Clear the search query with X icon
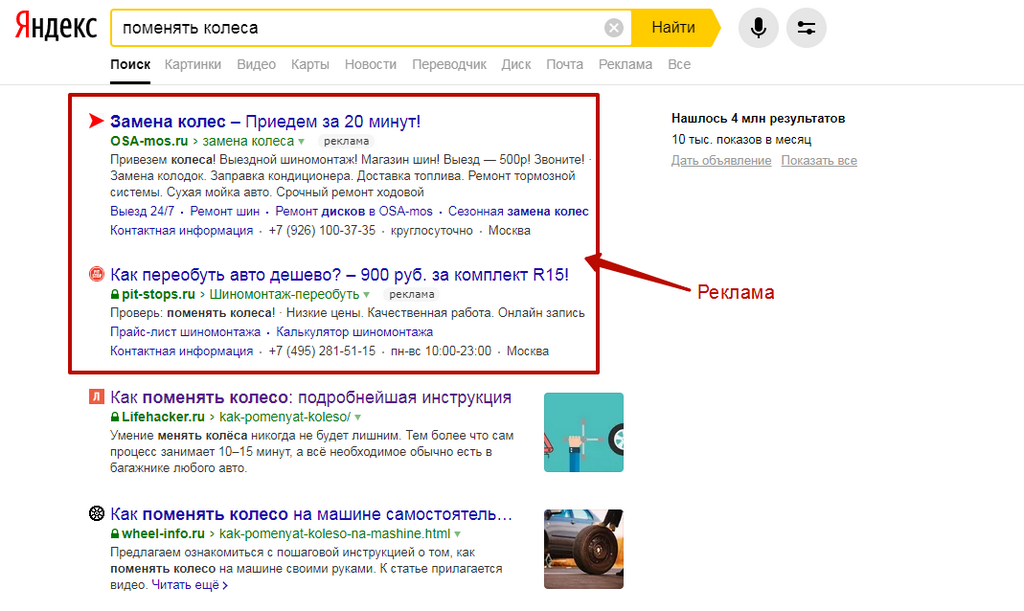 tap(613, 28)
